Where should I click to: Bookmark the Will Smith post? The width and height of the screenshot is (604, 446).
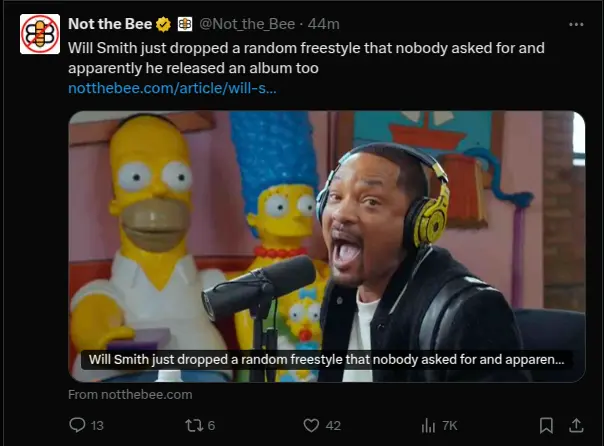[x=546, y=425]
